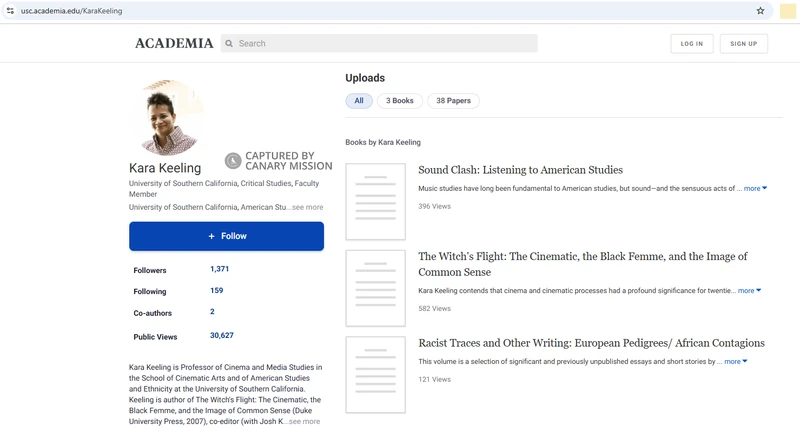This screenshot has height=433, width=800.
Task: Expand Sound Clash description with more
Action: 755,188
